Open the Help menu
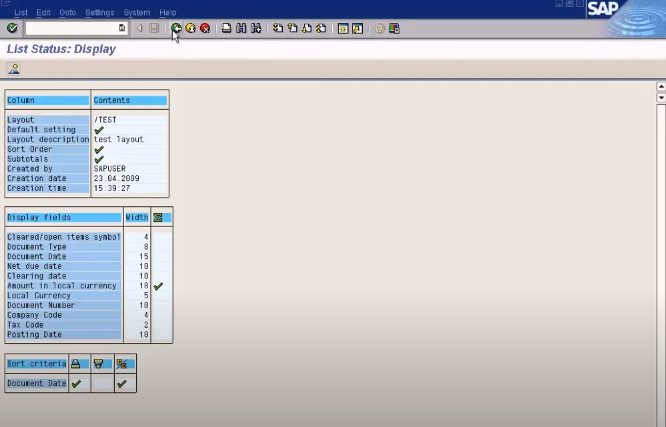666x427 pixels. [x=168, y=13]
